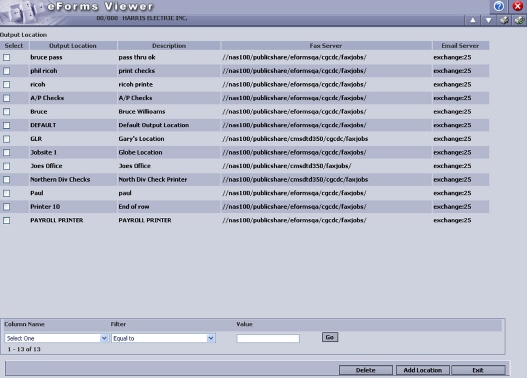
Task: Select the Printer 10 checkbox
Action: pos(6,207)
